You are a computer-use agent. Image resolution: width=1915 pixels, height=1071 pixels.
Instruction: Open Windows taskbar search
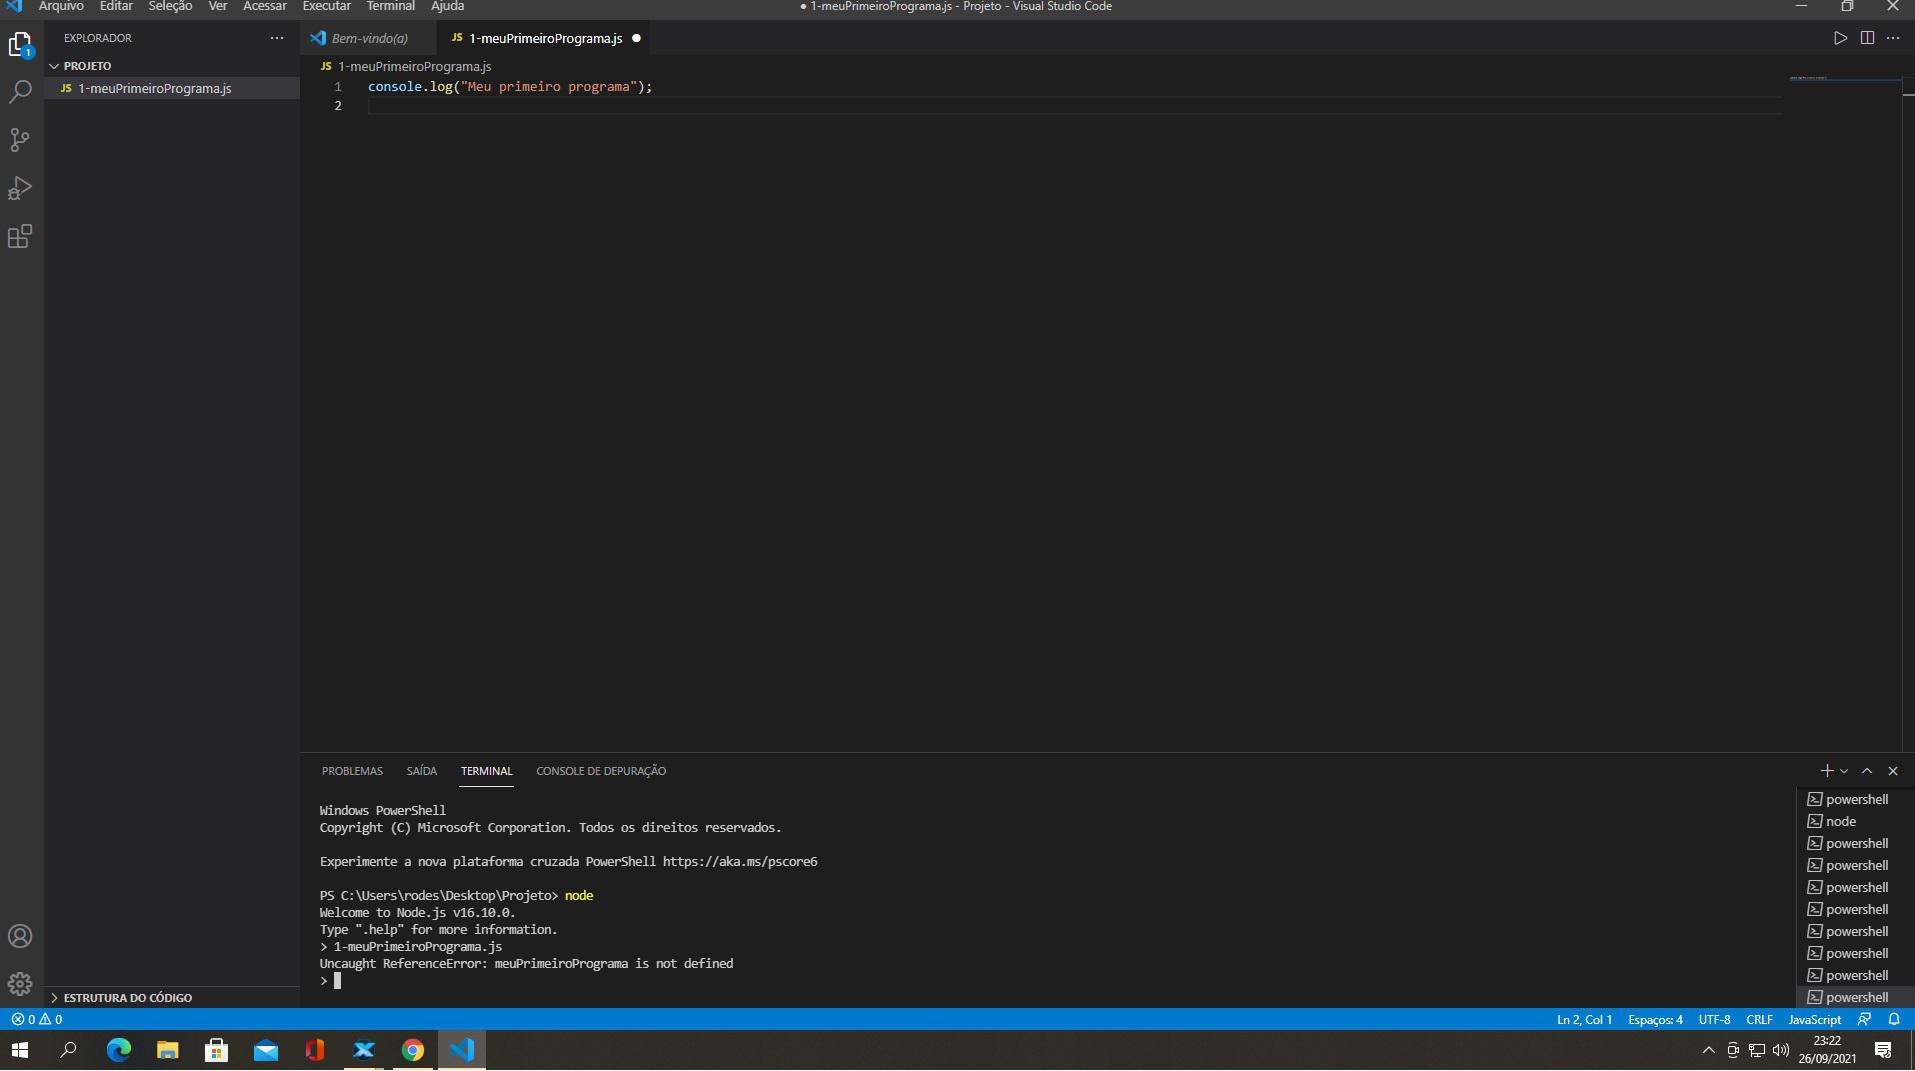68,1050
